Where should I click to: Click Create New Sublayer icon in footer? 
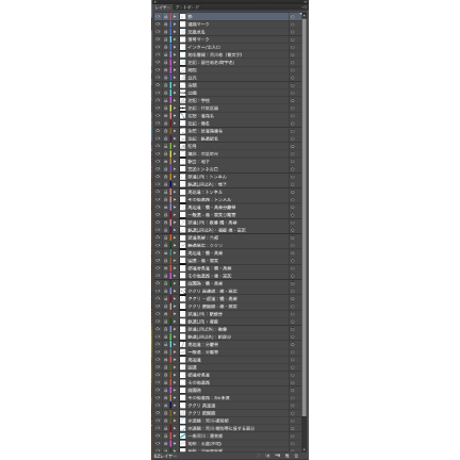point(277,455)
